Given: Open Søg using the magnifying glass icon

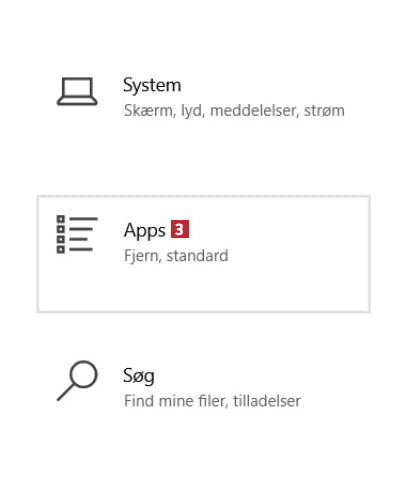Looking at the screenshot, I should tap(77, 380).
